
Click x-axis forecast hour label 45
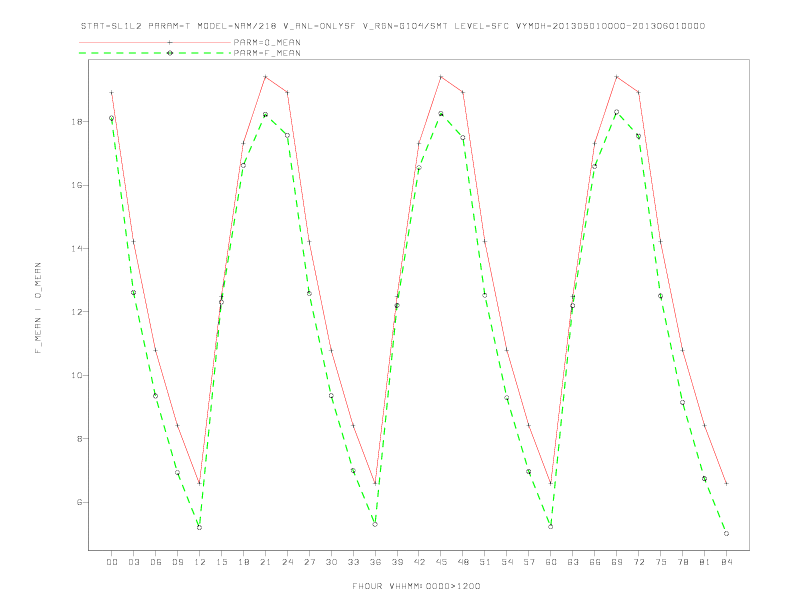pos(441,562)
